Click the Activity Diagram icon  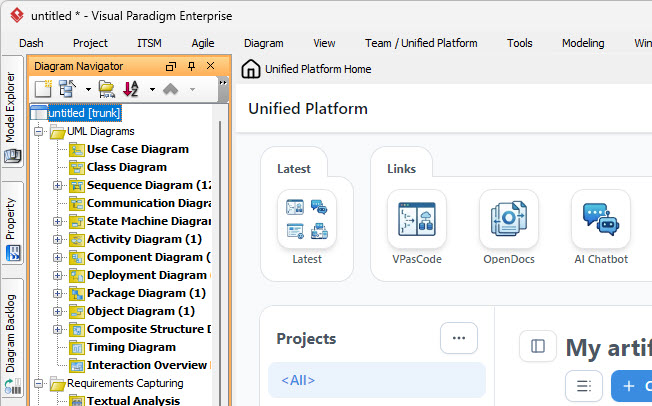(x=77, y=239)
